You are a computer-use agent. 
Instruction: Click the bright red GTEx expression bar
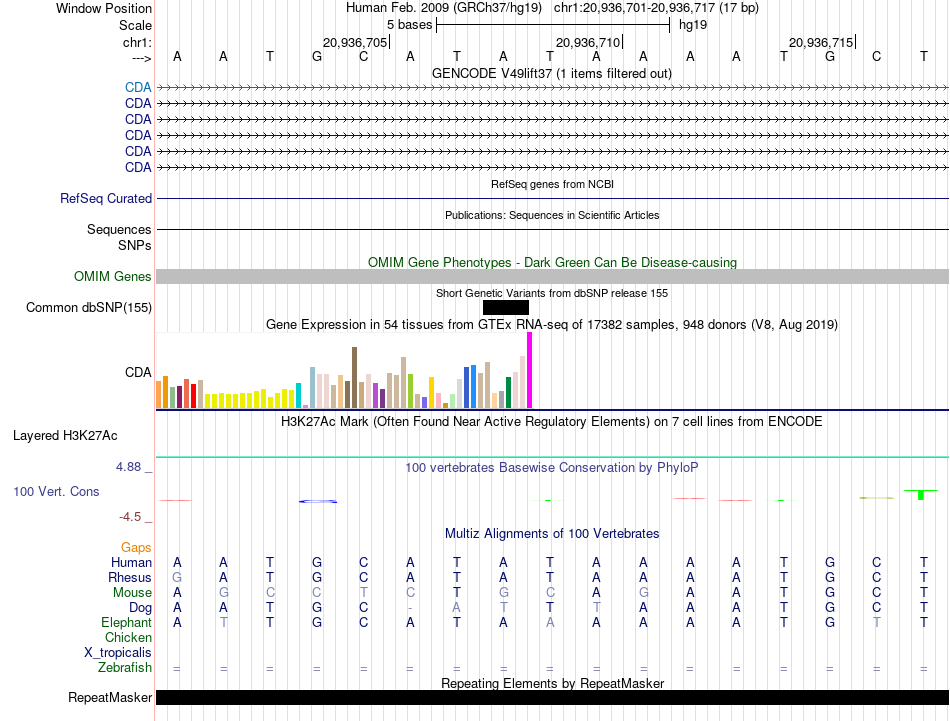(x=193, y=396)
